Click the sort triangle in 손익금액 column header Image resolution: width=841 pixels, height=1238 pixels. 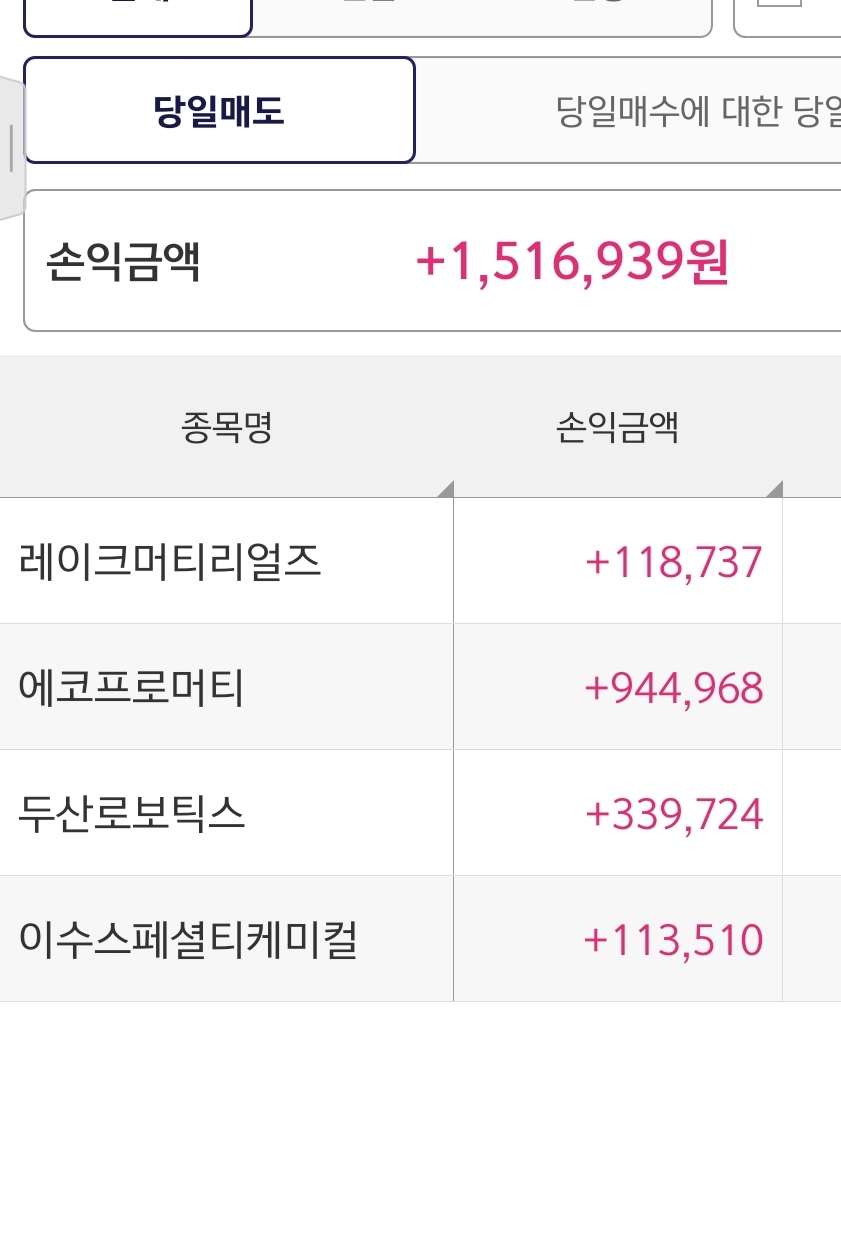click(775, 489)
